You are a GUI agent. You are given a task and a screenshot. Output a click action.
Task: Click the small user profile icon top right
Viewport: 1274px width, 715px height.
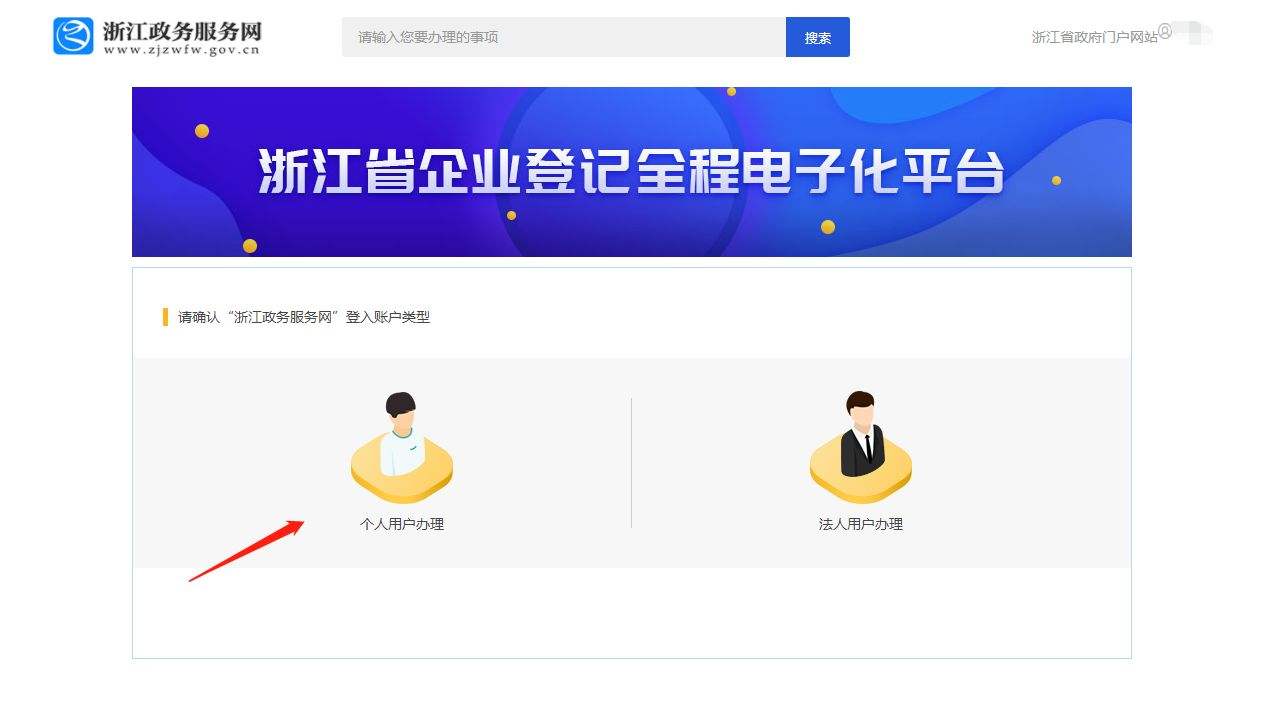pos(1165,31)
